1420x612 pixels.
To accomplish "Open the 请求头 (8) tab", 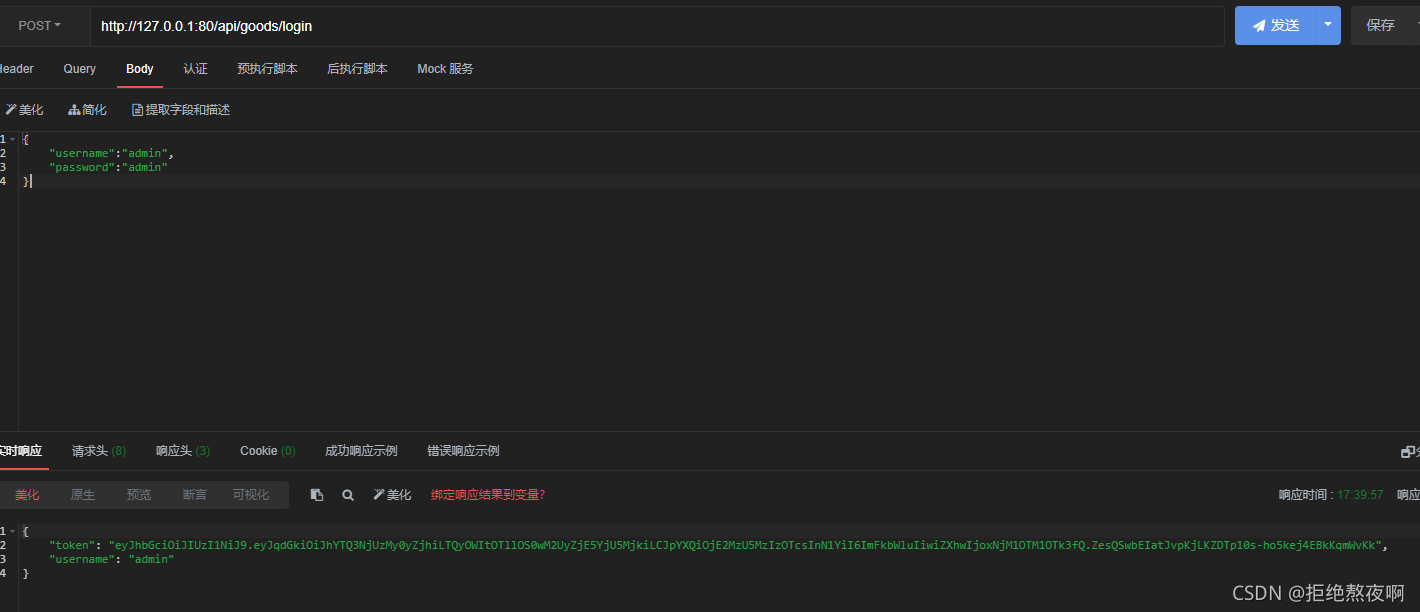I will click(x=99, y=451).
